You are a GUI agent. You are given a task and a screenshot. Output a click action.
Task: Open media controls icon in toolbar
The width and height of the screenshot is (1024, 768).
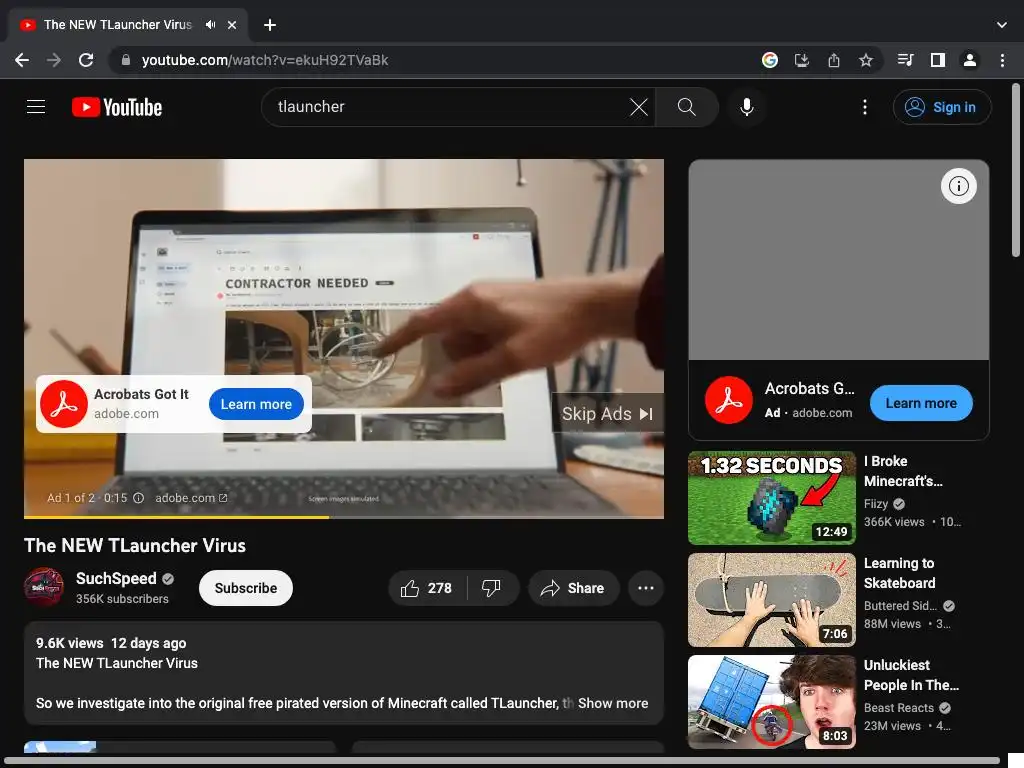[905, 60]
